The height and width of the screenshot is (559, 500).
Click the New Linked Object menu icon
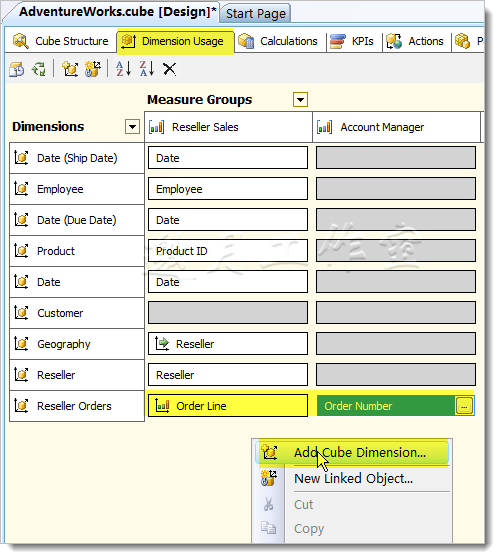(x=269, y=478)
